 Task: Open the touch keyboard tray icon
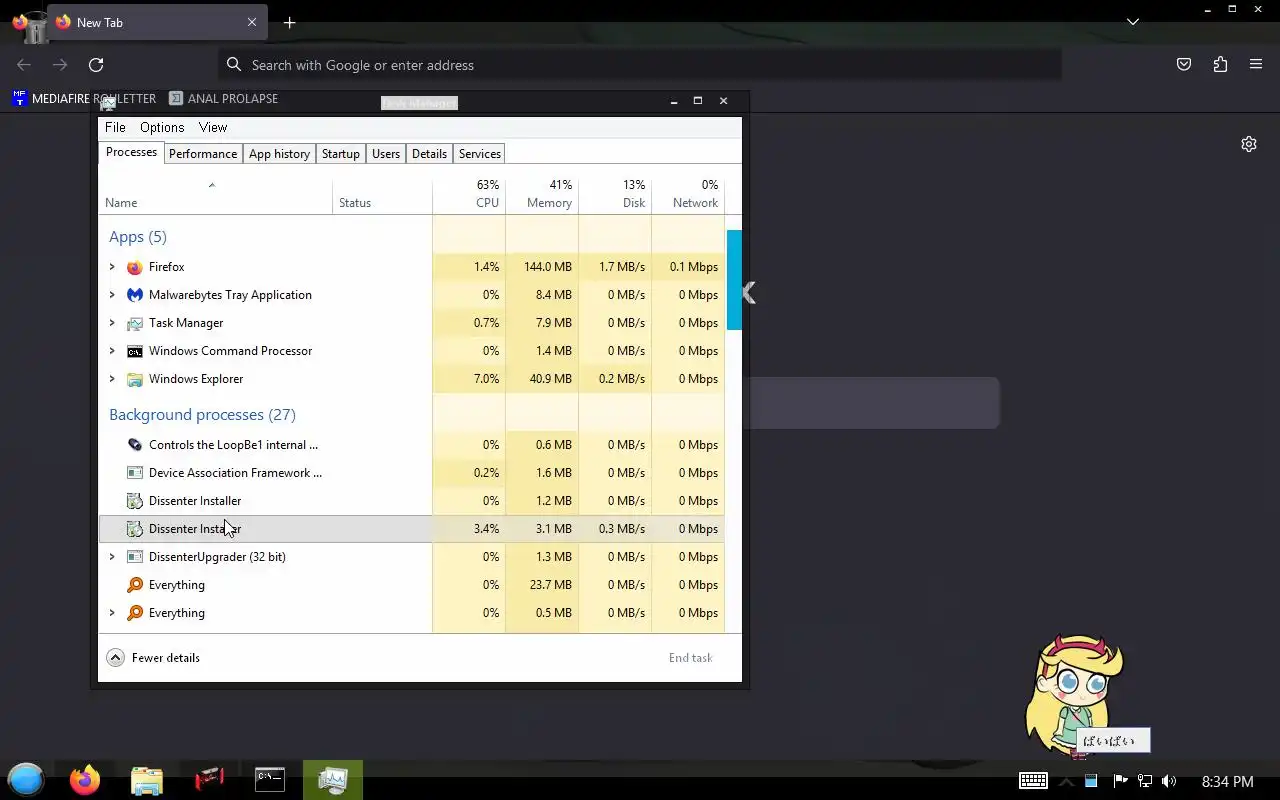click(1033, 781)
